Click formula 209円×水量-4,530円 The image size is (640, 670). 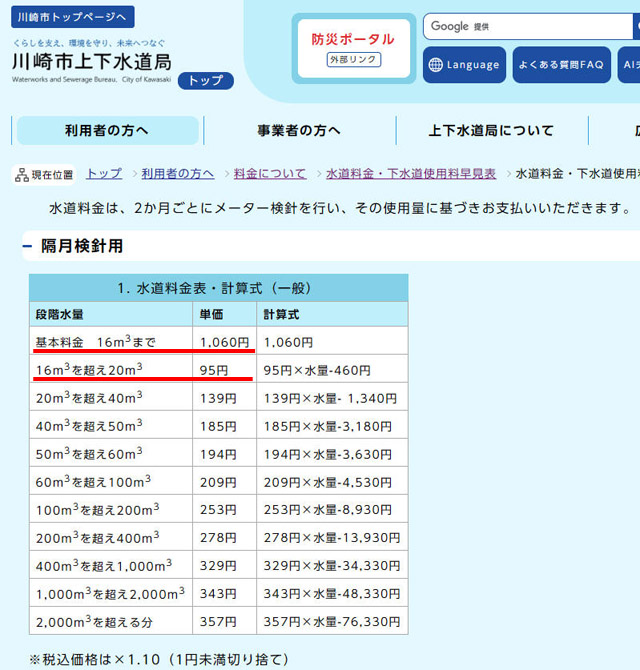(x=332, y=481)
